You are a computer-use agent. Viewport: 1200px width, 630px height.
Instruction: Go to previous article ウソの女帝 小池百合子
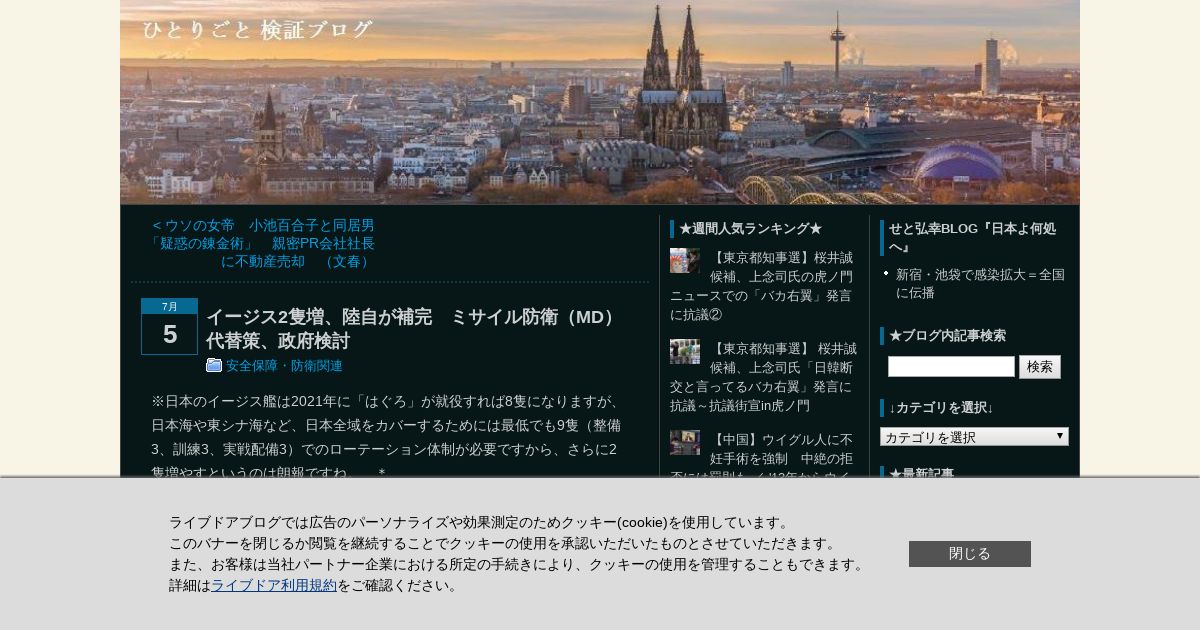[262, 244]
